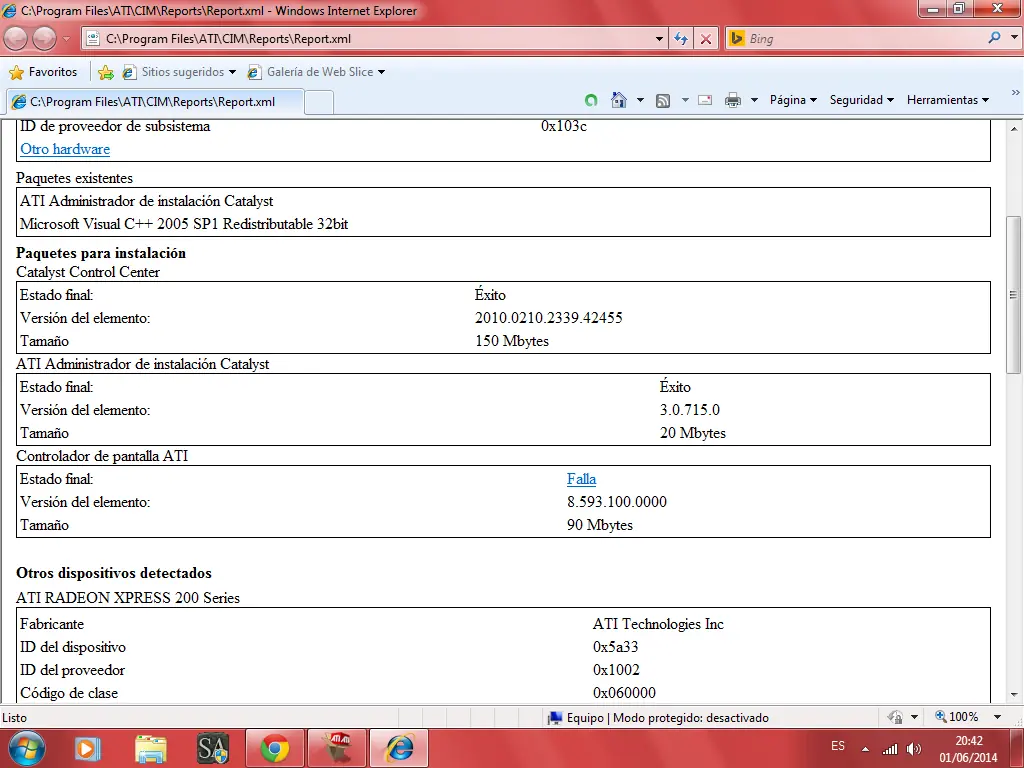
Task: Expand the Print dropdown arrow
Action: click(x=754, y=100)
